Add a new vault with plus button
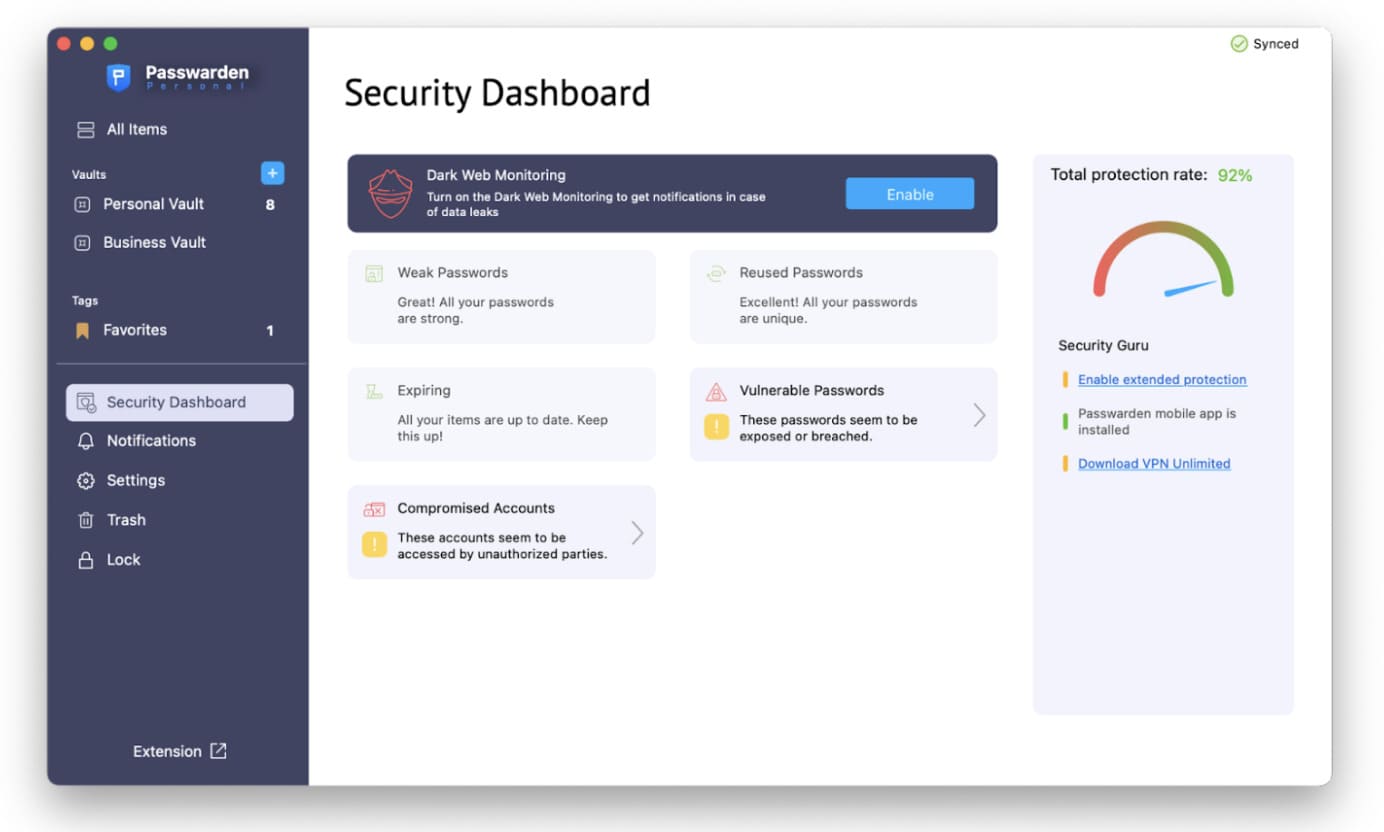The width and height of the screenshot is (1384, 832). [x=272, y=173]
